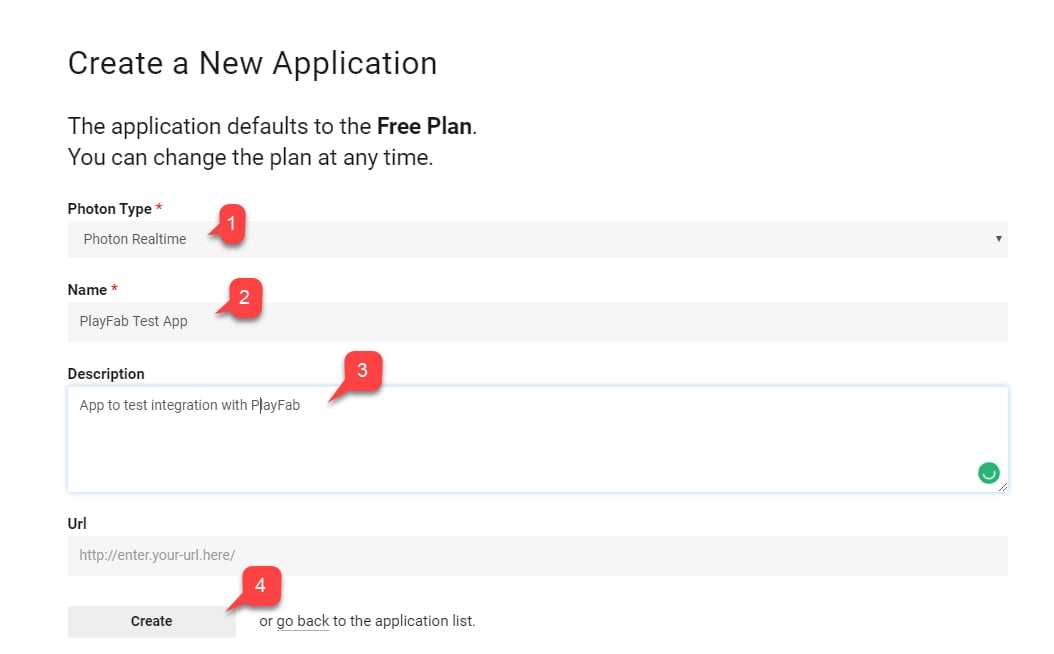Click the Url label
Image resolution: width=1054 pixels, height=654 pixels.
[77, 524]
